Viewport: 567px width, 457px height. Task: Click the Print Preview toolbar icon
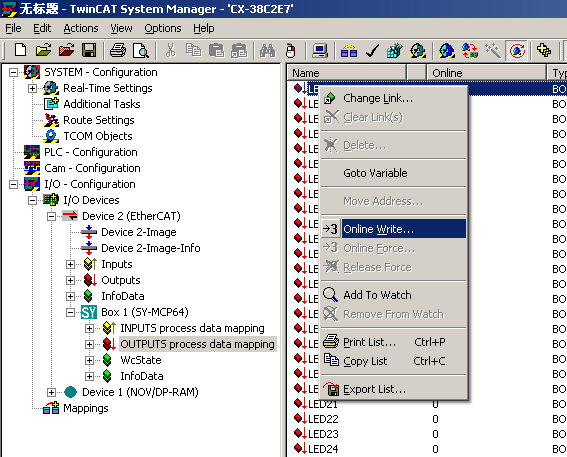point(140,50)
